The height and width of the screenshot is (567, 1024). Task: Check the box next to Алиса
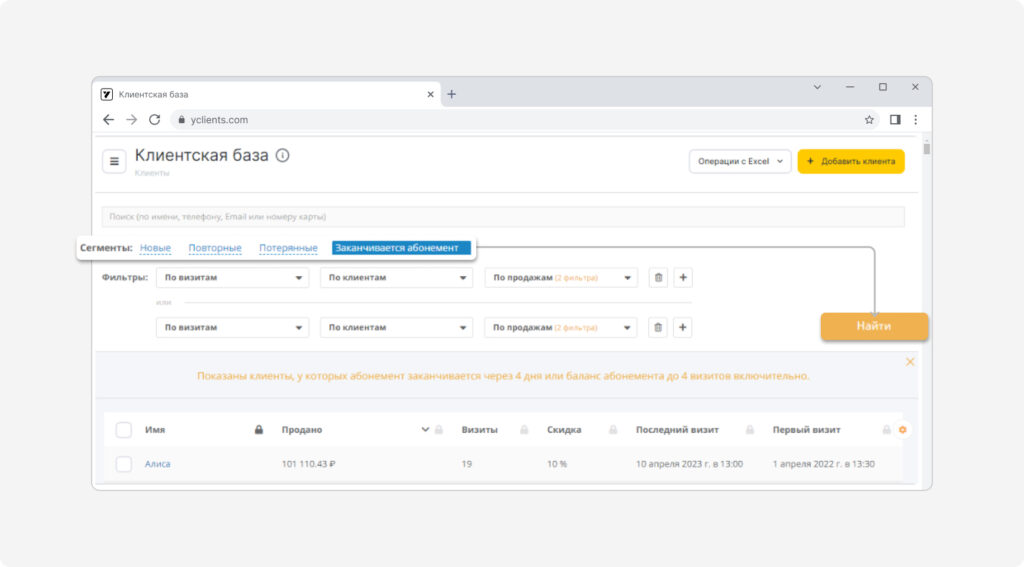[x=123, y=464]
